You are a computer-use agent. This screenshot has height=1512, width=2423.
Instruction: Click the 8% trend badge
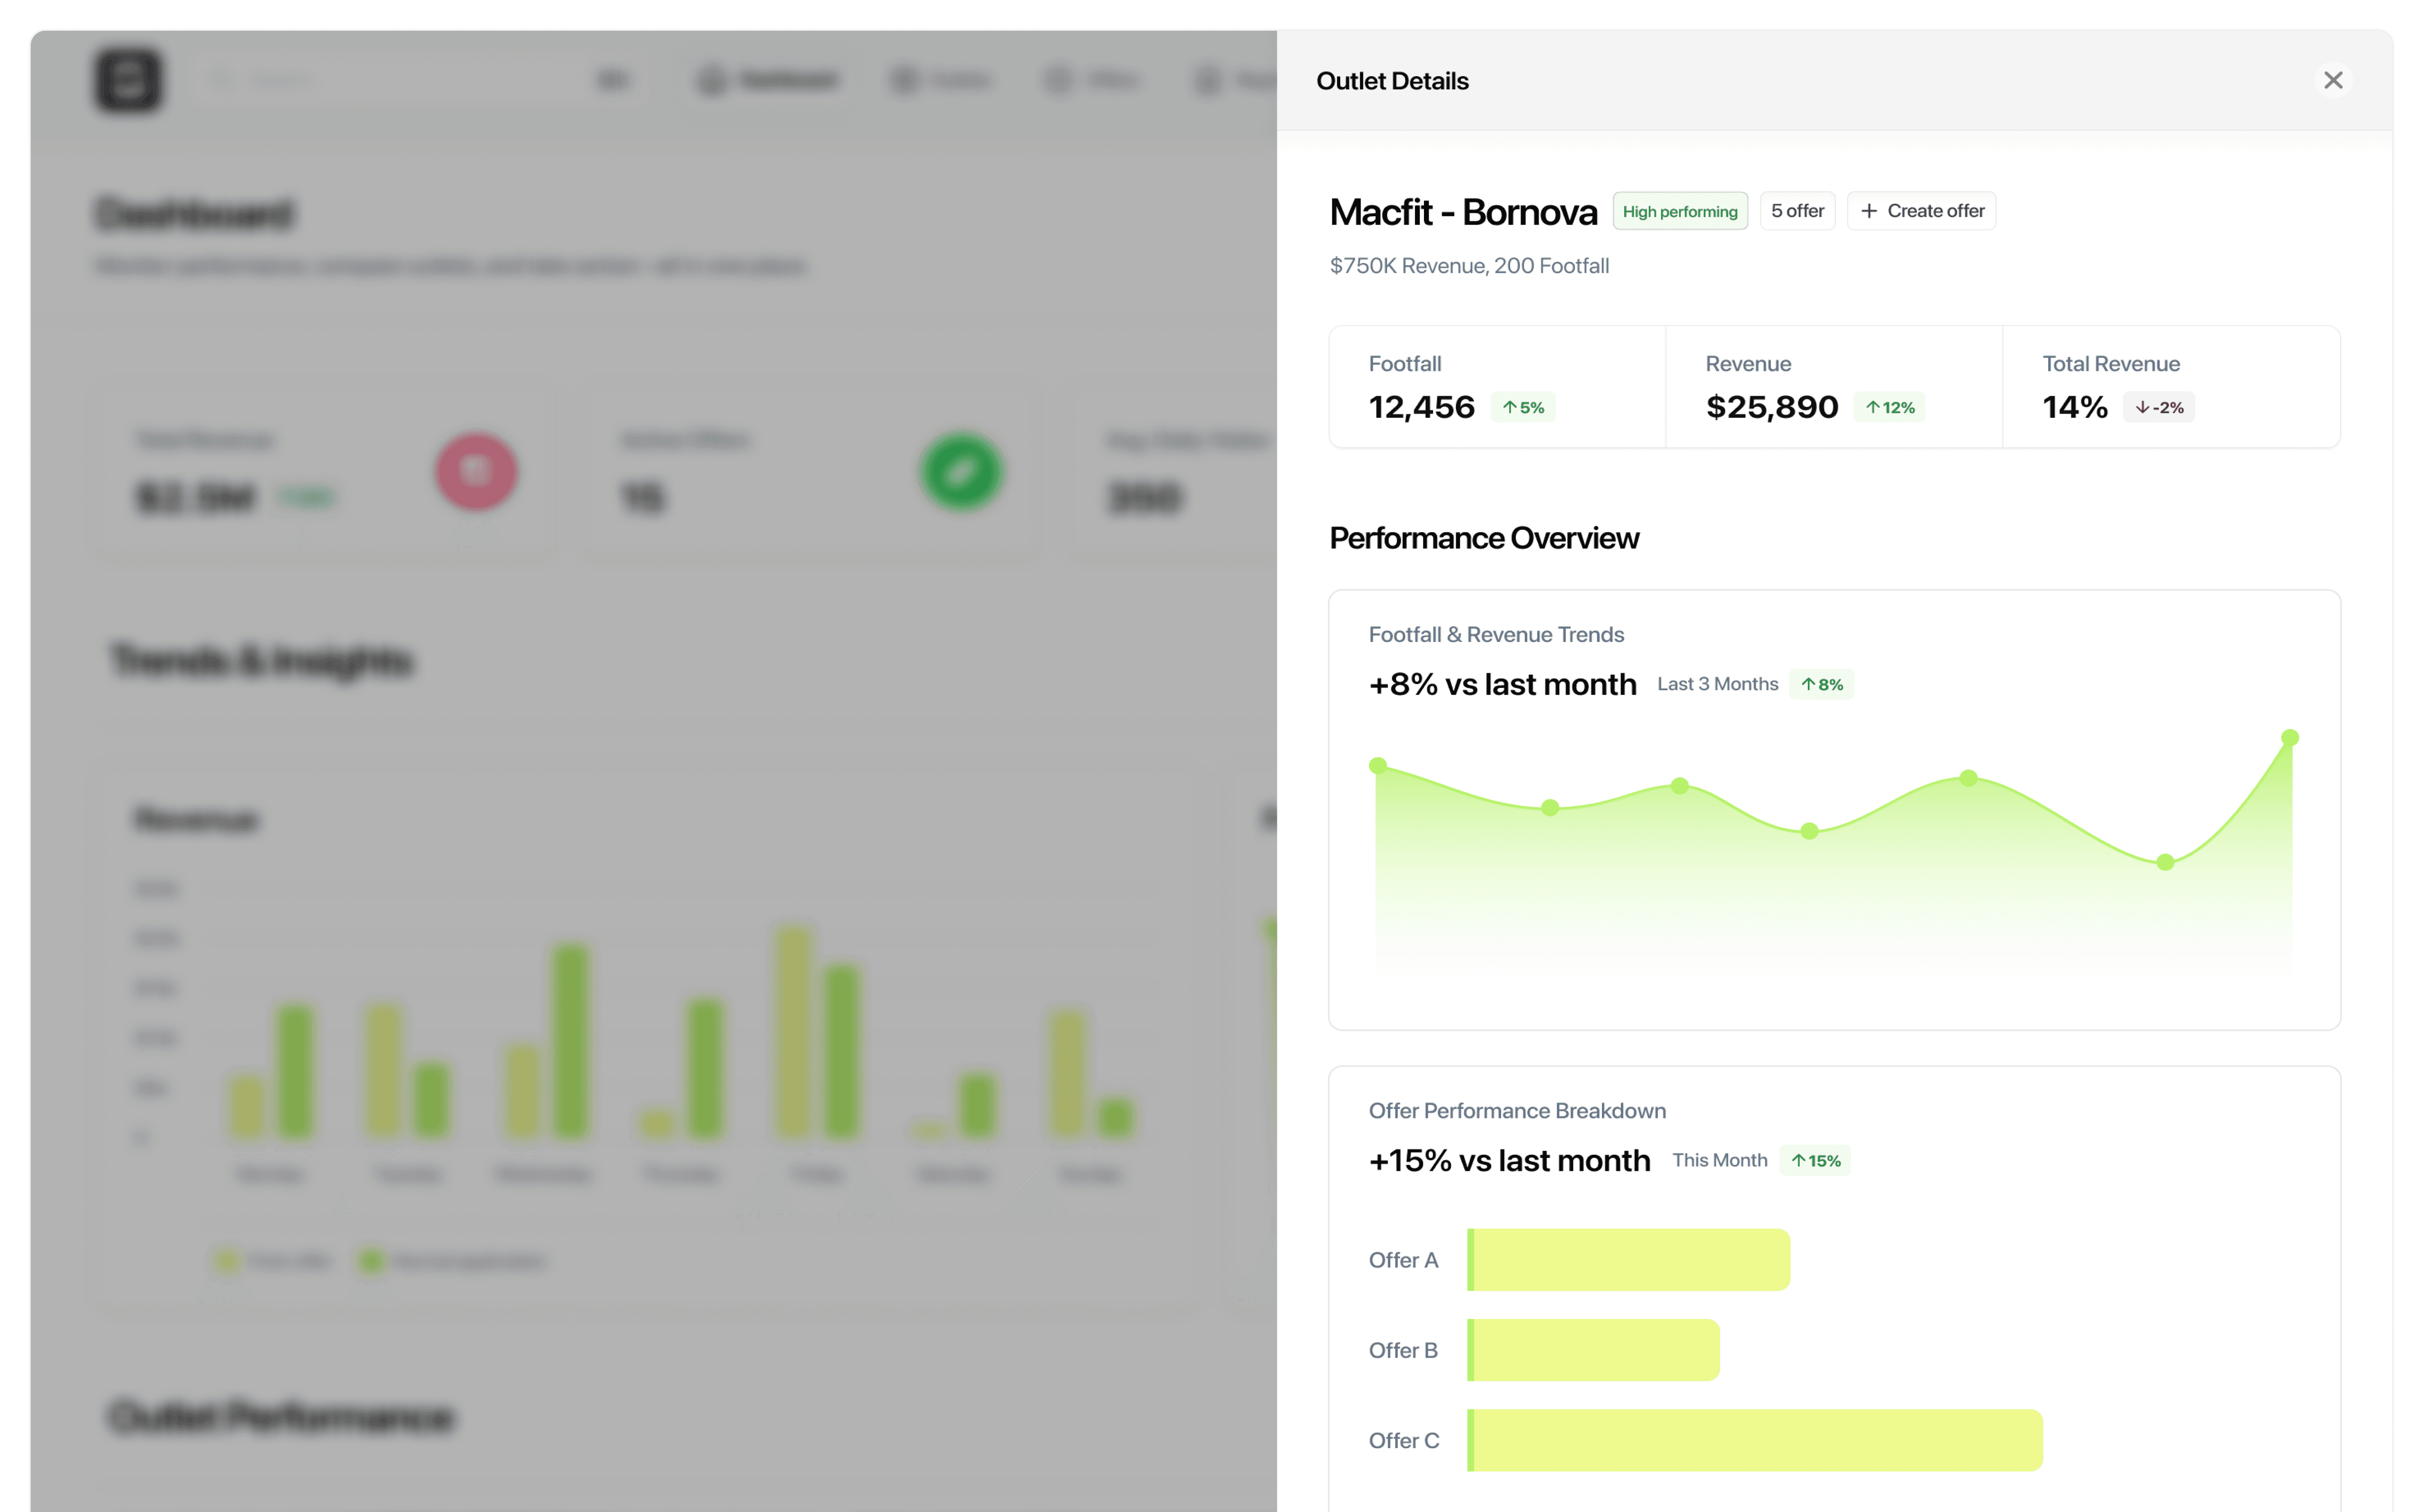pyautogui.click(x=1821, y=684)
